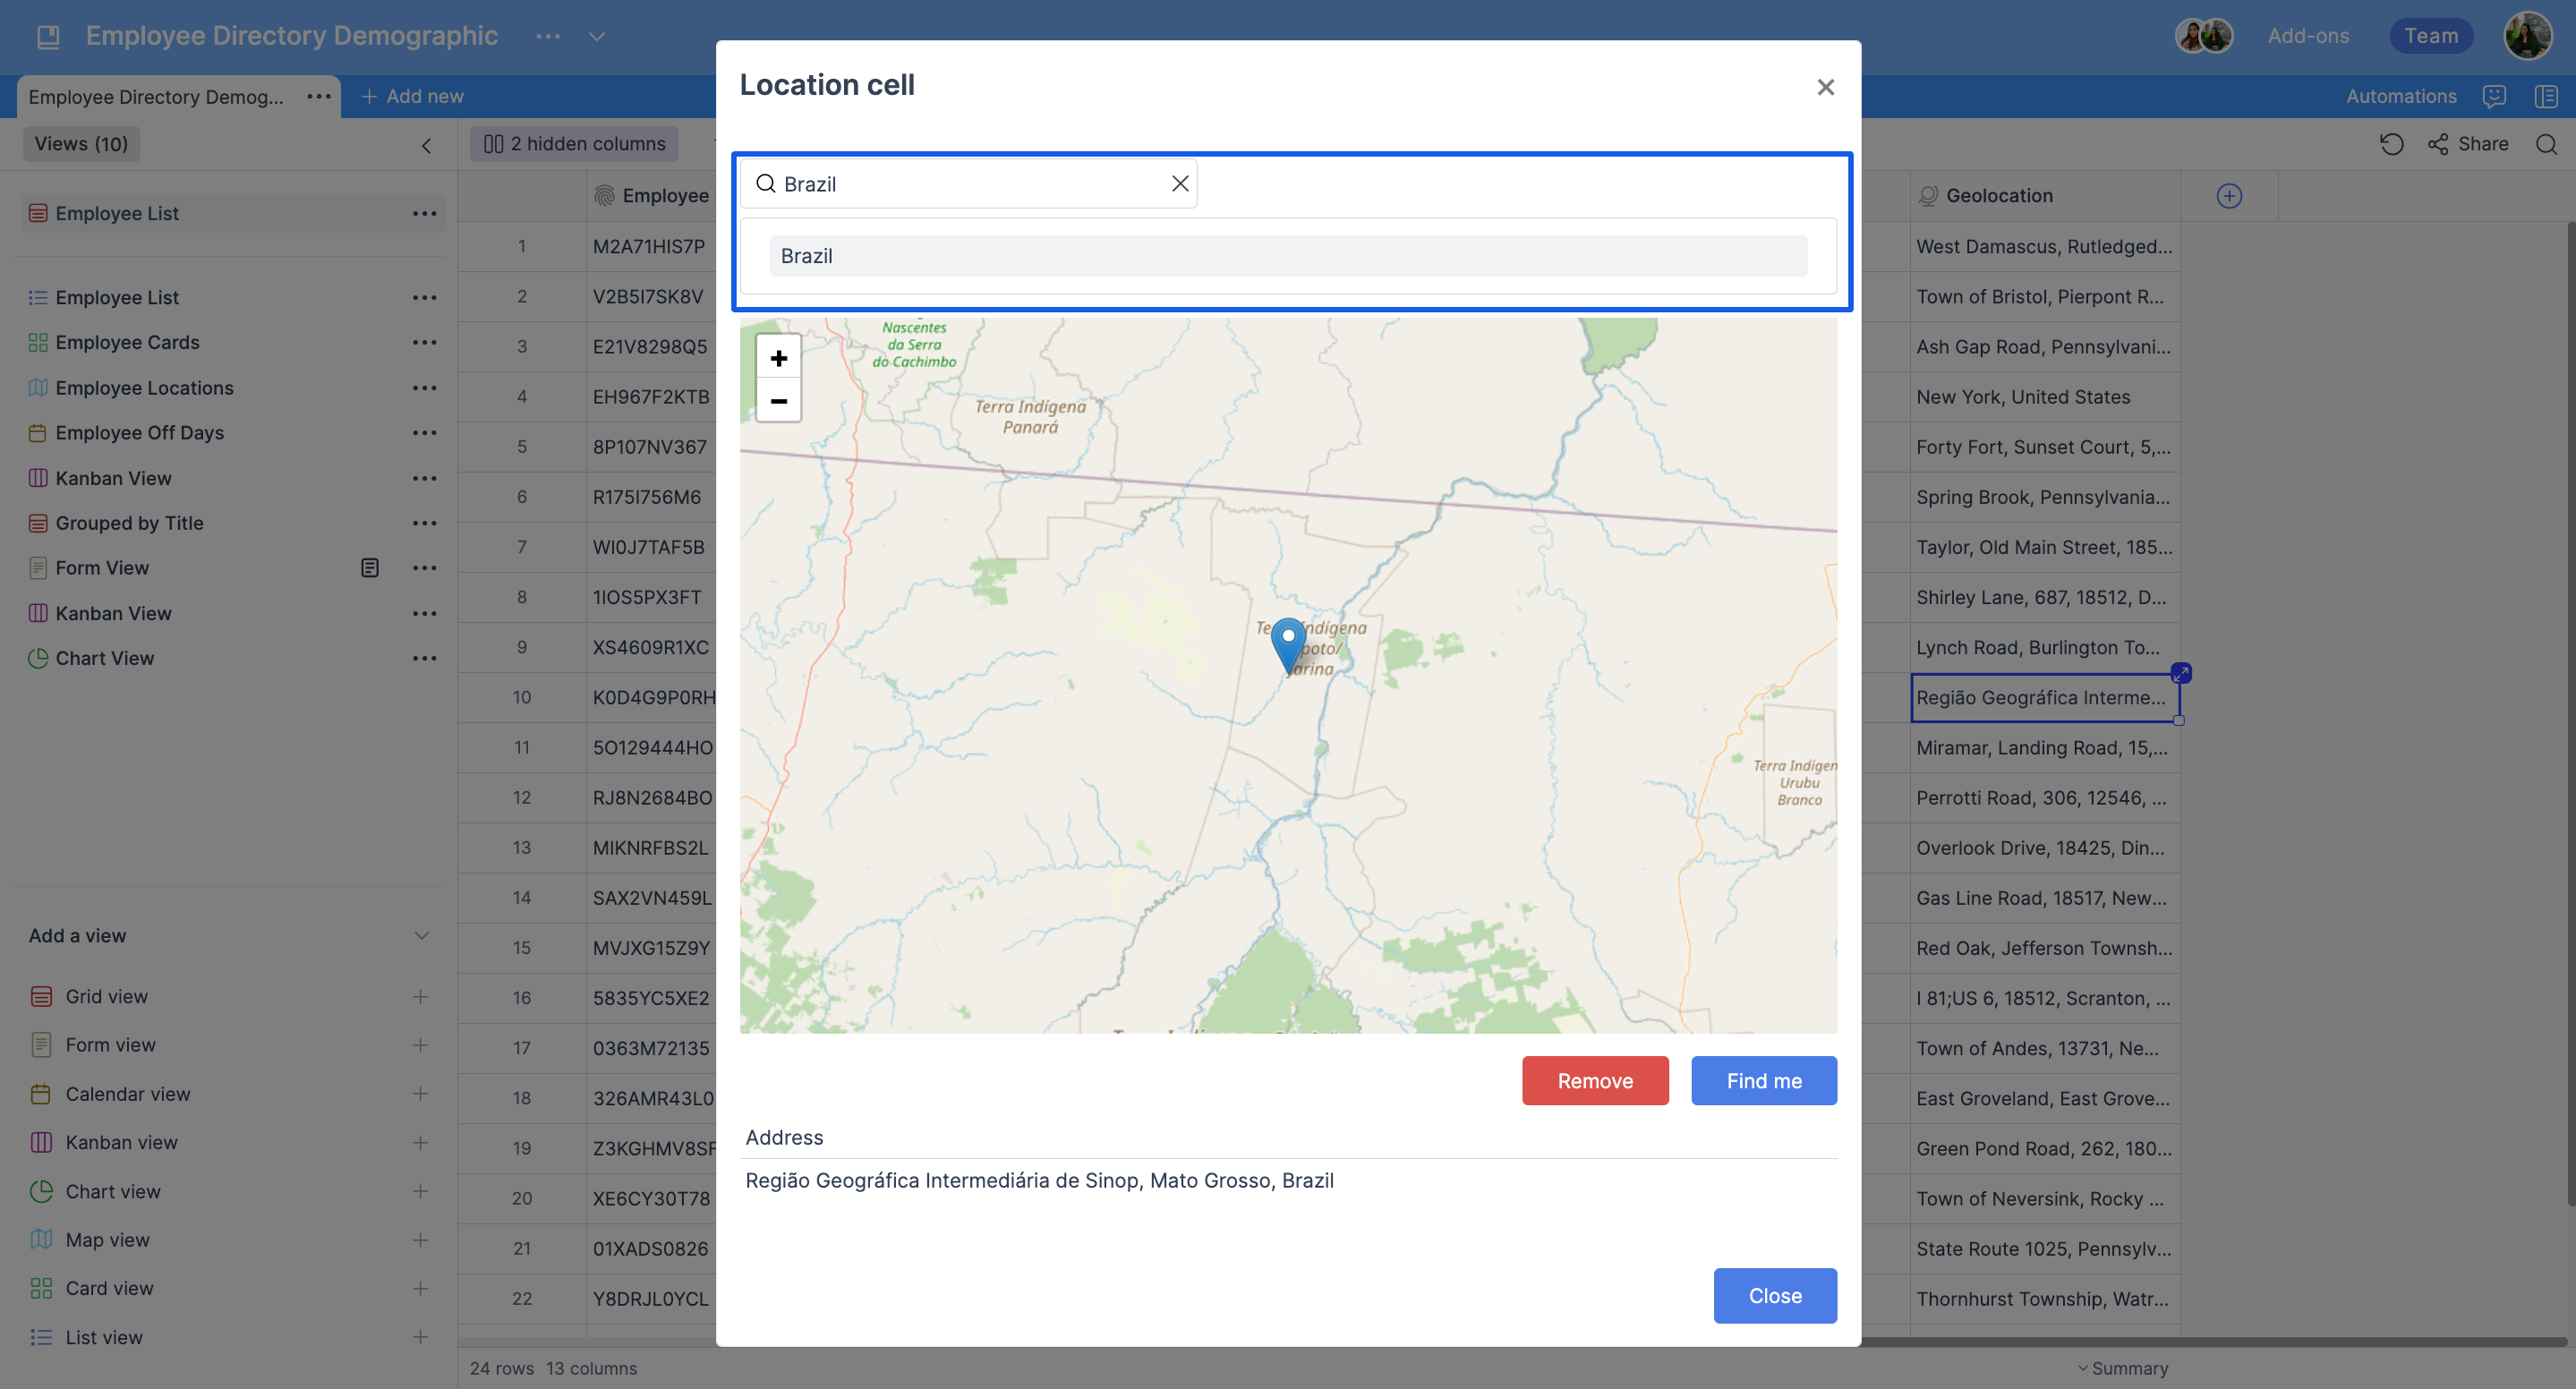Image resolution: width=2576 pixels, height=1389 pixels.
Task: Select the Map view option in the sidebar
Action: tap(107, 1239)
